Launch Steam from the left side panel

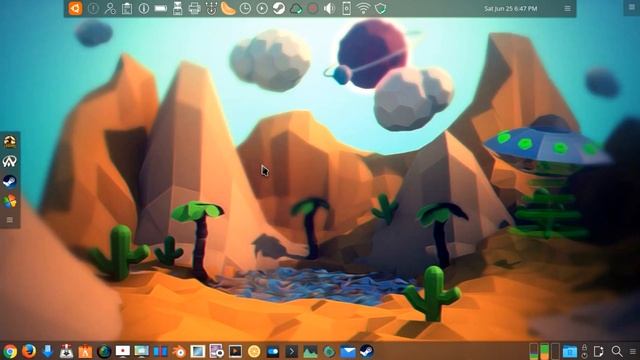pos(10,181)
